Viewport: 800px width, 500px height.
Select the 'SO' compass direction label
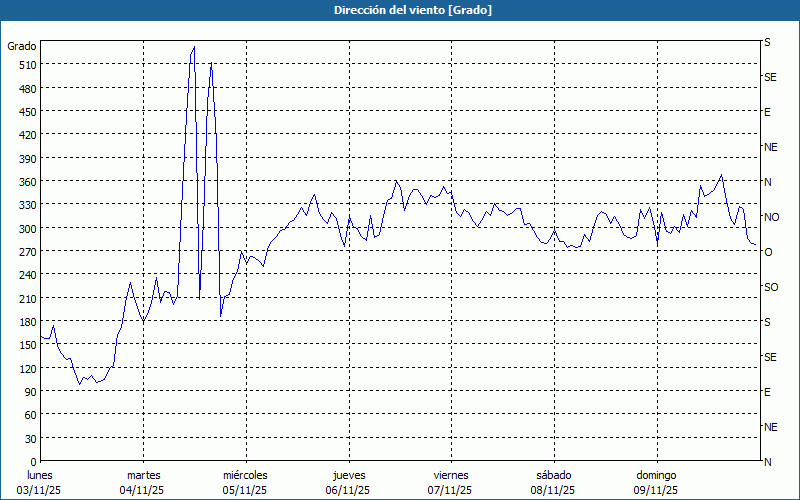coord(771,287)
